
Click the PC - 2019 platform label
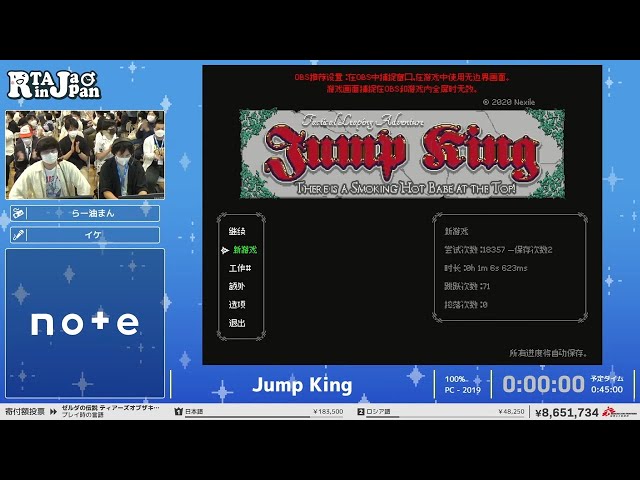pyautogui.click(x=462, y=390)
